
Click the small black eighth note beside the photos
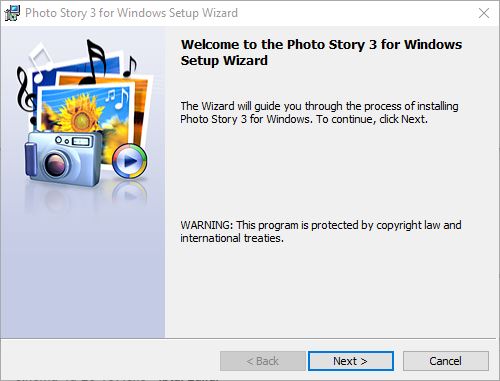[x=130, y=67]
